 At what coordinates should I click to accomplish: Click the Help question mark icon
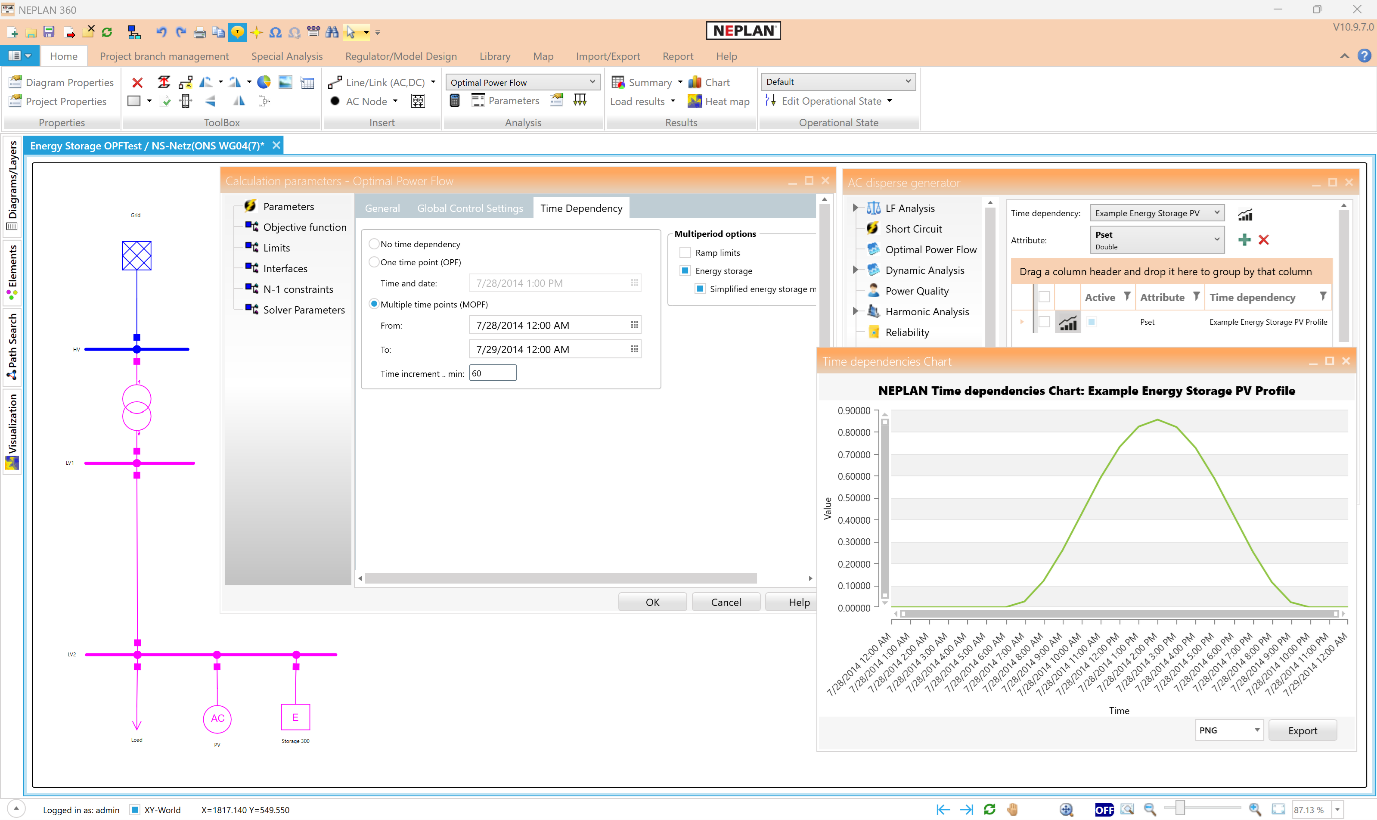coord(1364,56)
